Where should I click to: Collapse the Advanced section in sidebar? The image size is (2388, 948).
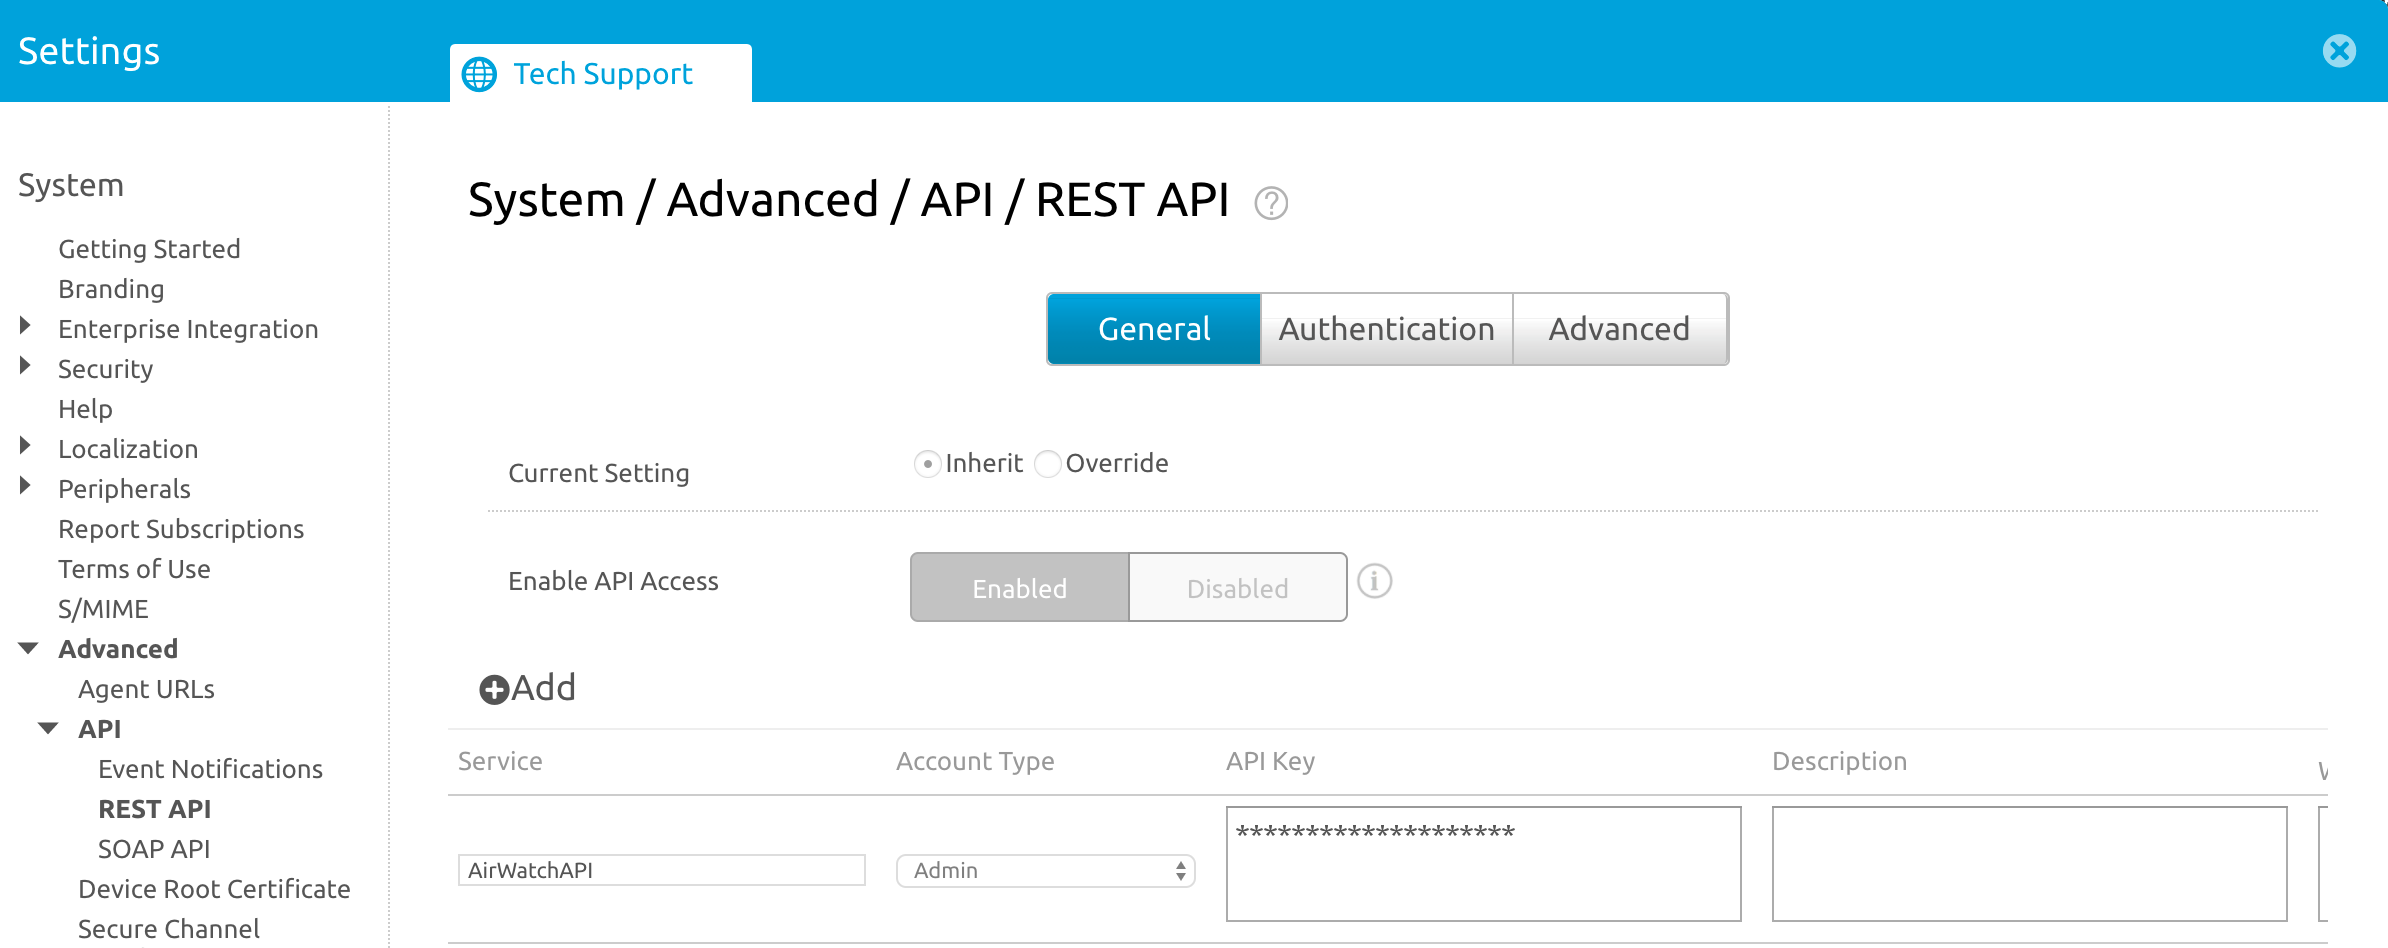28,648
